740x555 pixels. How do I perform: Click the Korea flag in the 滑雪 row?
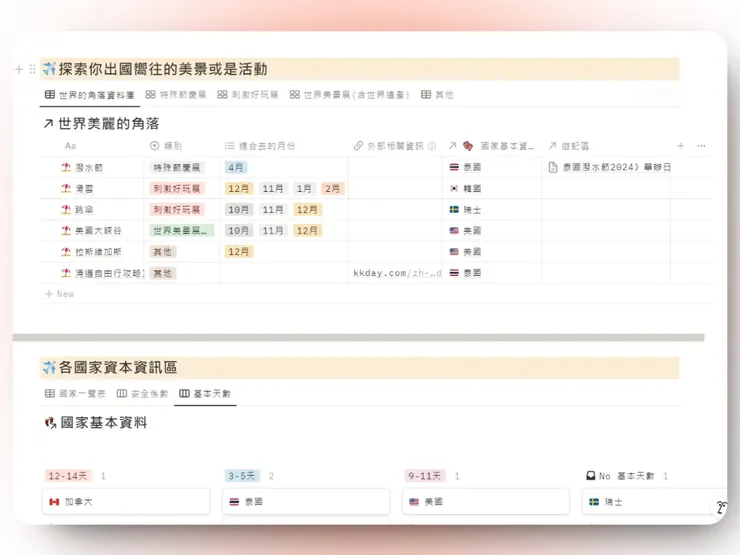coord(454,188)
